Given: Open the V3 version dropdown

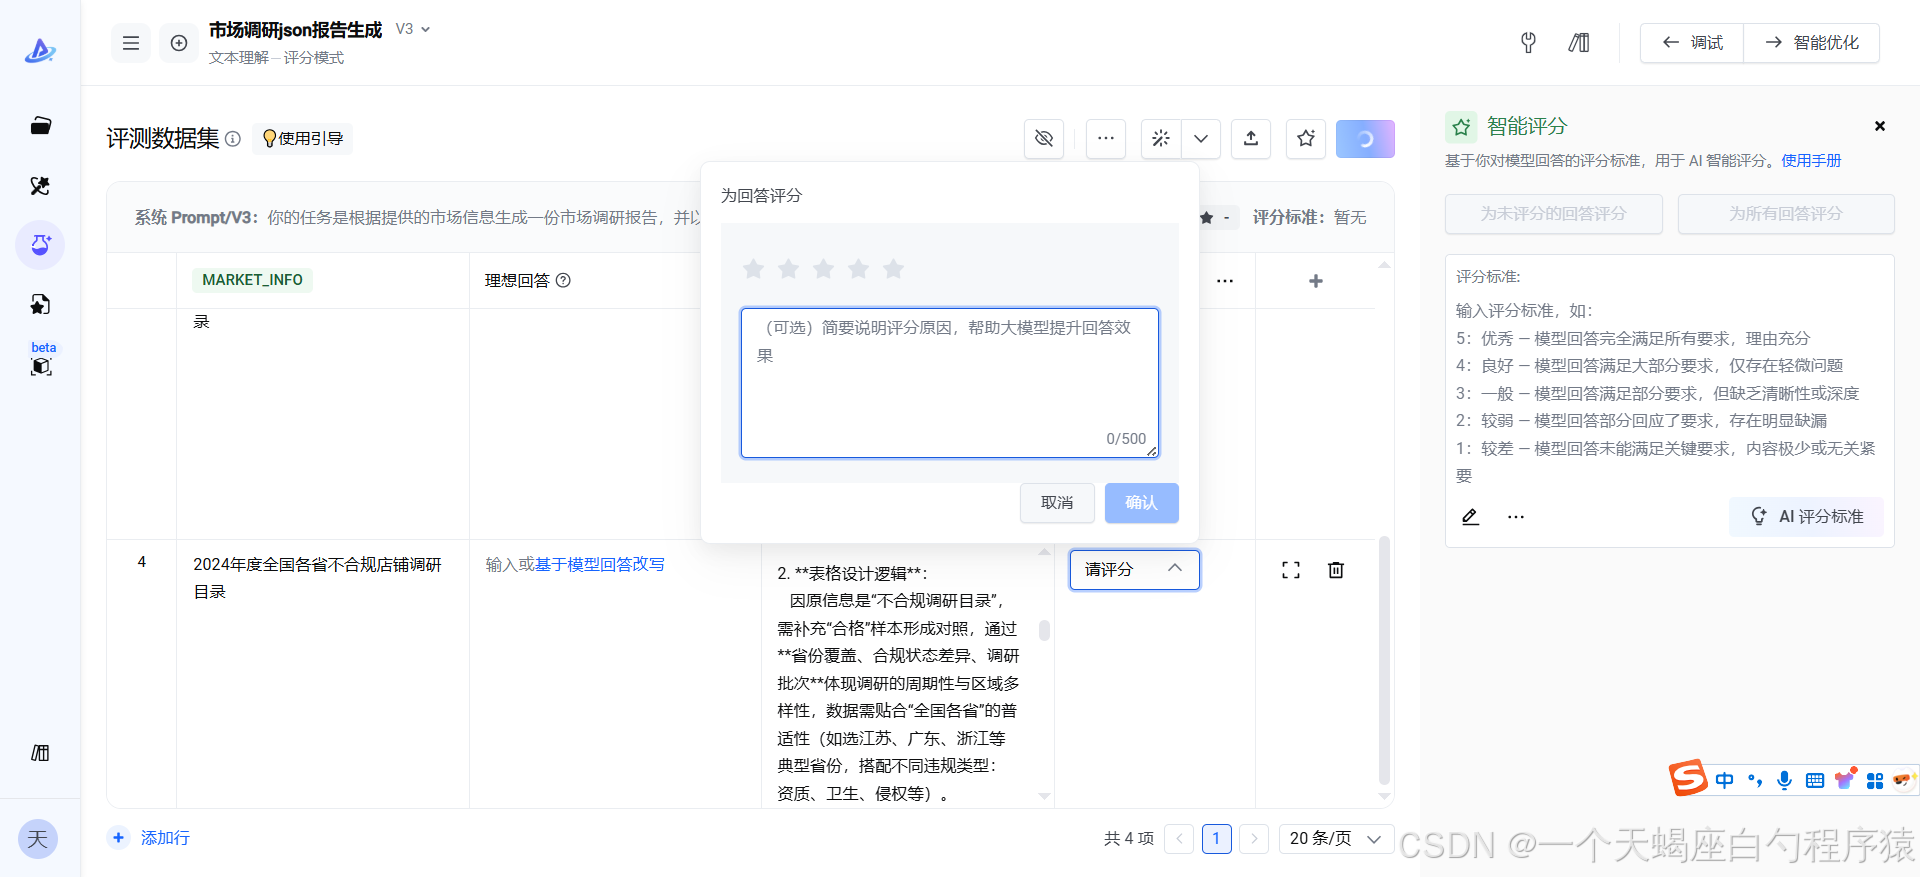Looking at the screenshot, I should click(x=413, y=30).
